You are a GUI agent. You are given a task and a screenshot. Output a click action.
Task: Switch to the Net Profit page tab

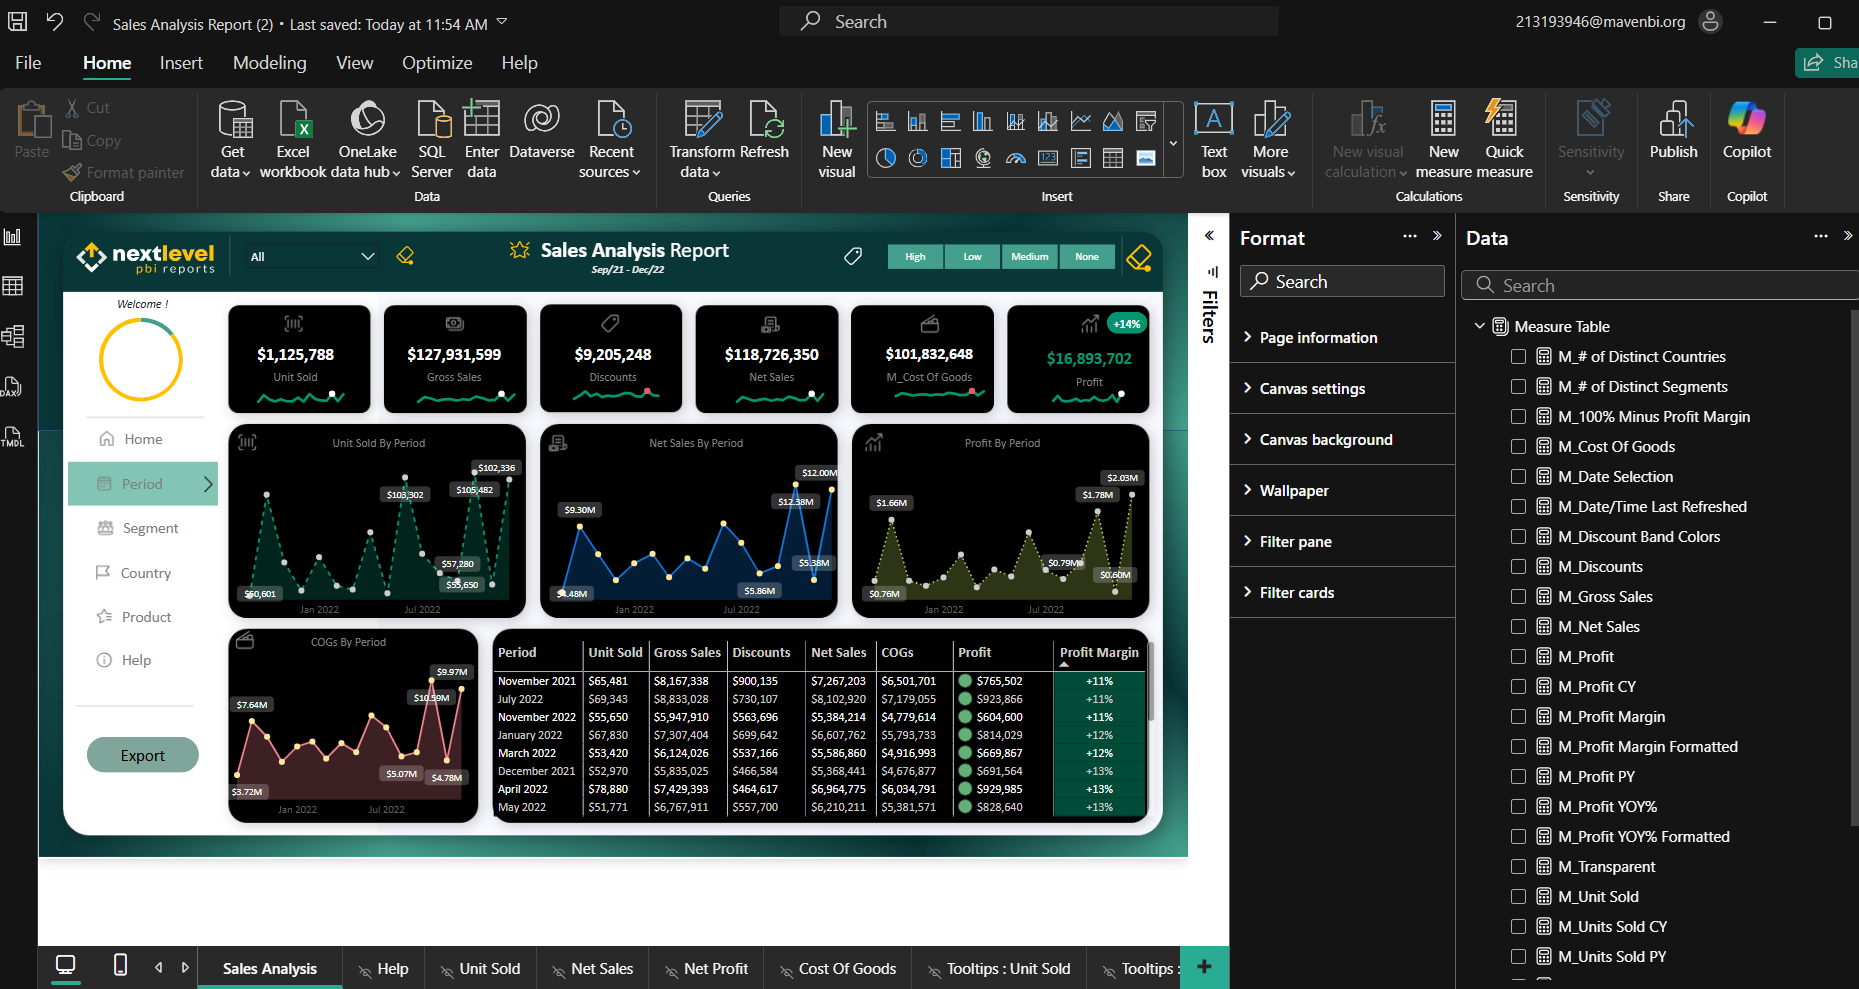pyautogui.click(x=715, y=969)
